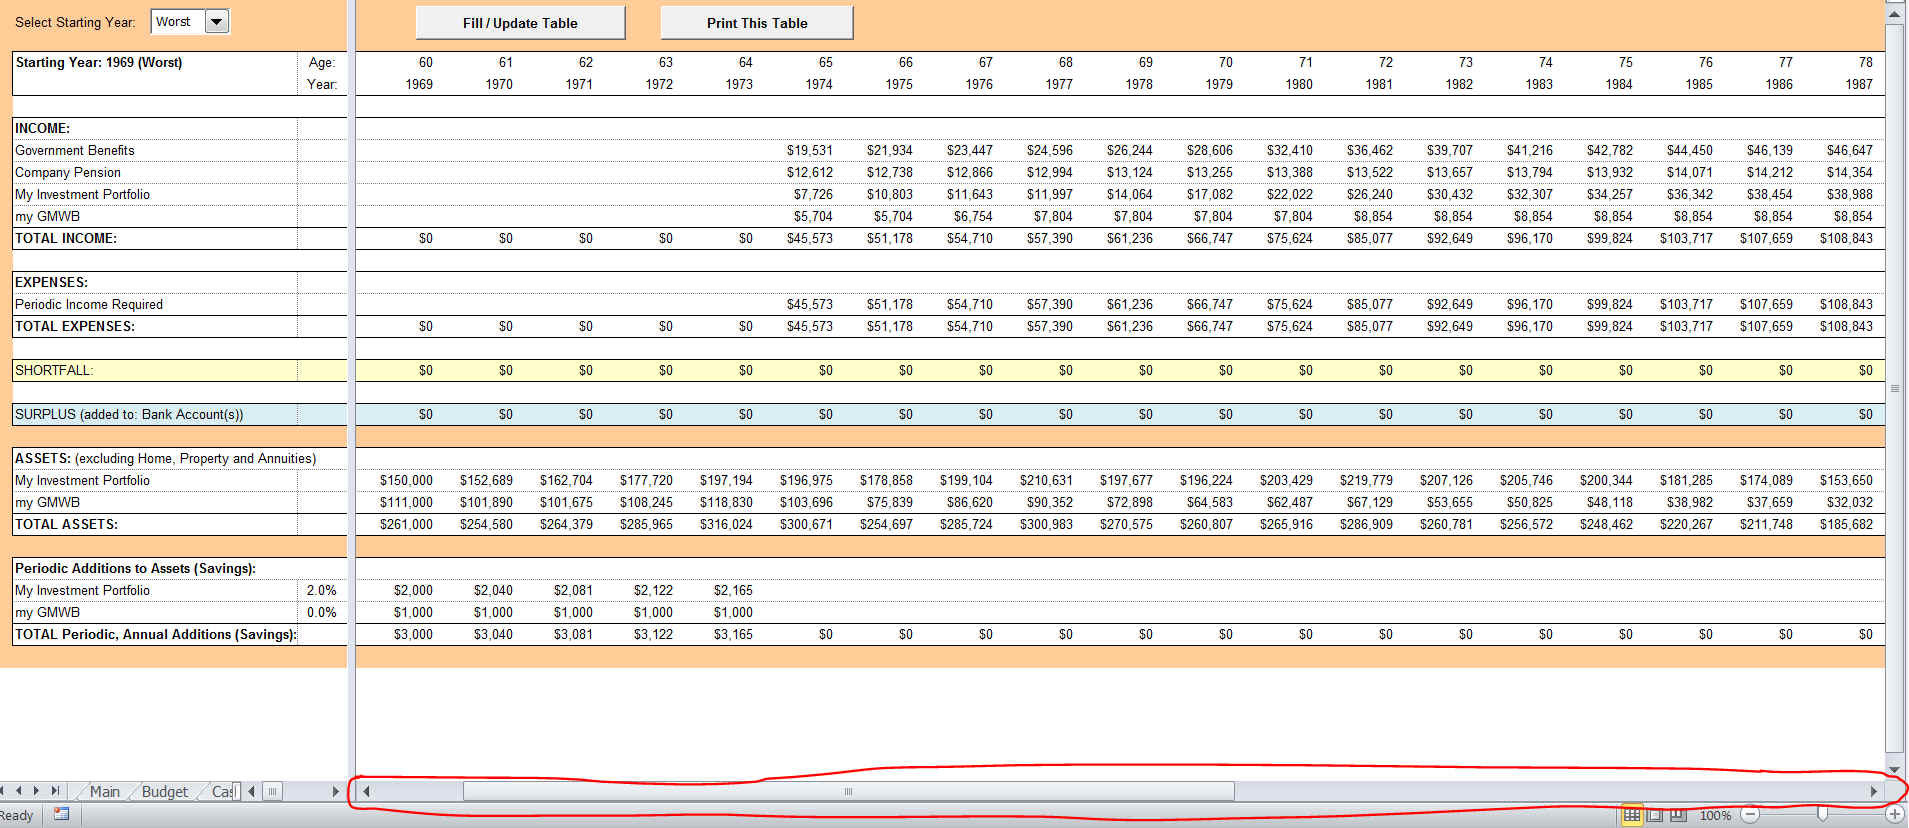Switch to Page Break Preview icon
The image size is (1909, 828).
(1678, 815)
